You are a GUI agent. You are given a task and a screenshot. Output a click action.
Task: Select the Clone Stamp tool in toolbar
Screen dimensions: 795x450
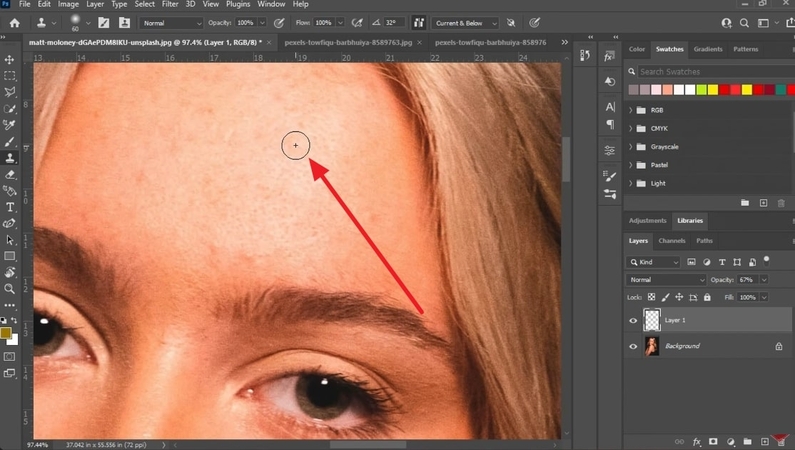(10, 158)
